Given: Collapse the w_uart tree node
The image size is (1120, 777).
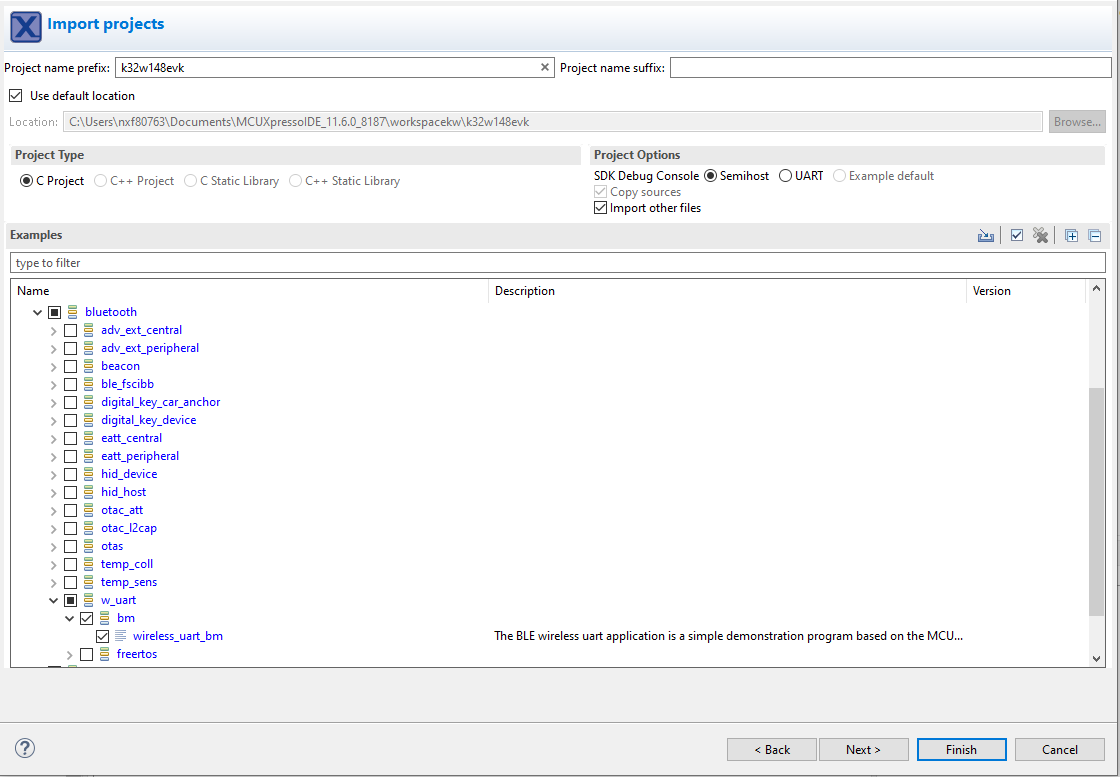Looking at the screenshot, I should click(53, 600).
